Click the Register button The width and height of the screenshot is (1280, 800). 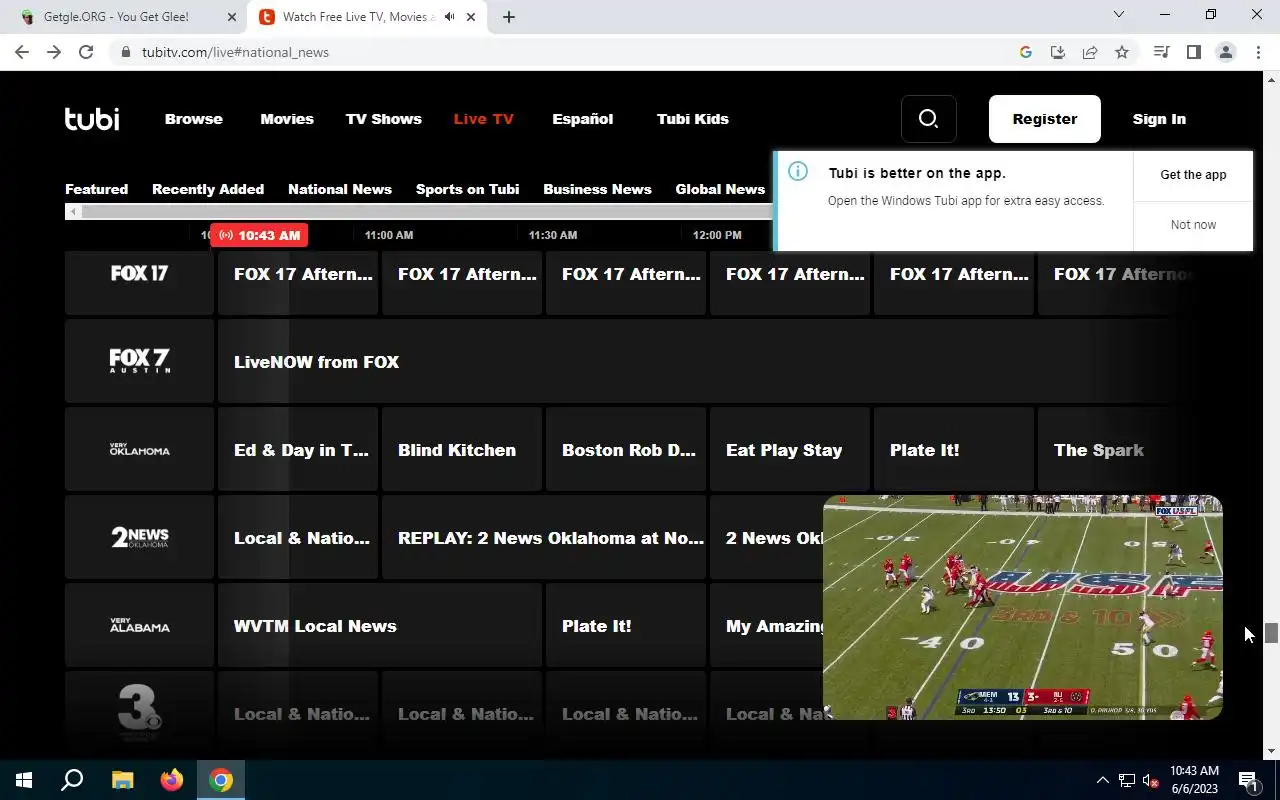1045,119
